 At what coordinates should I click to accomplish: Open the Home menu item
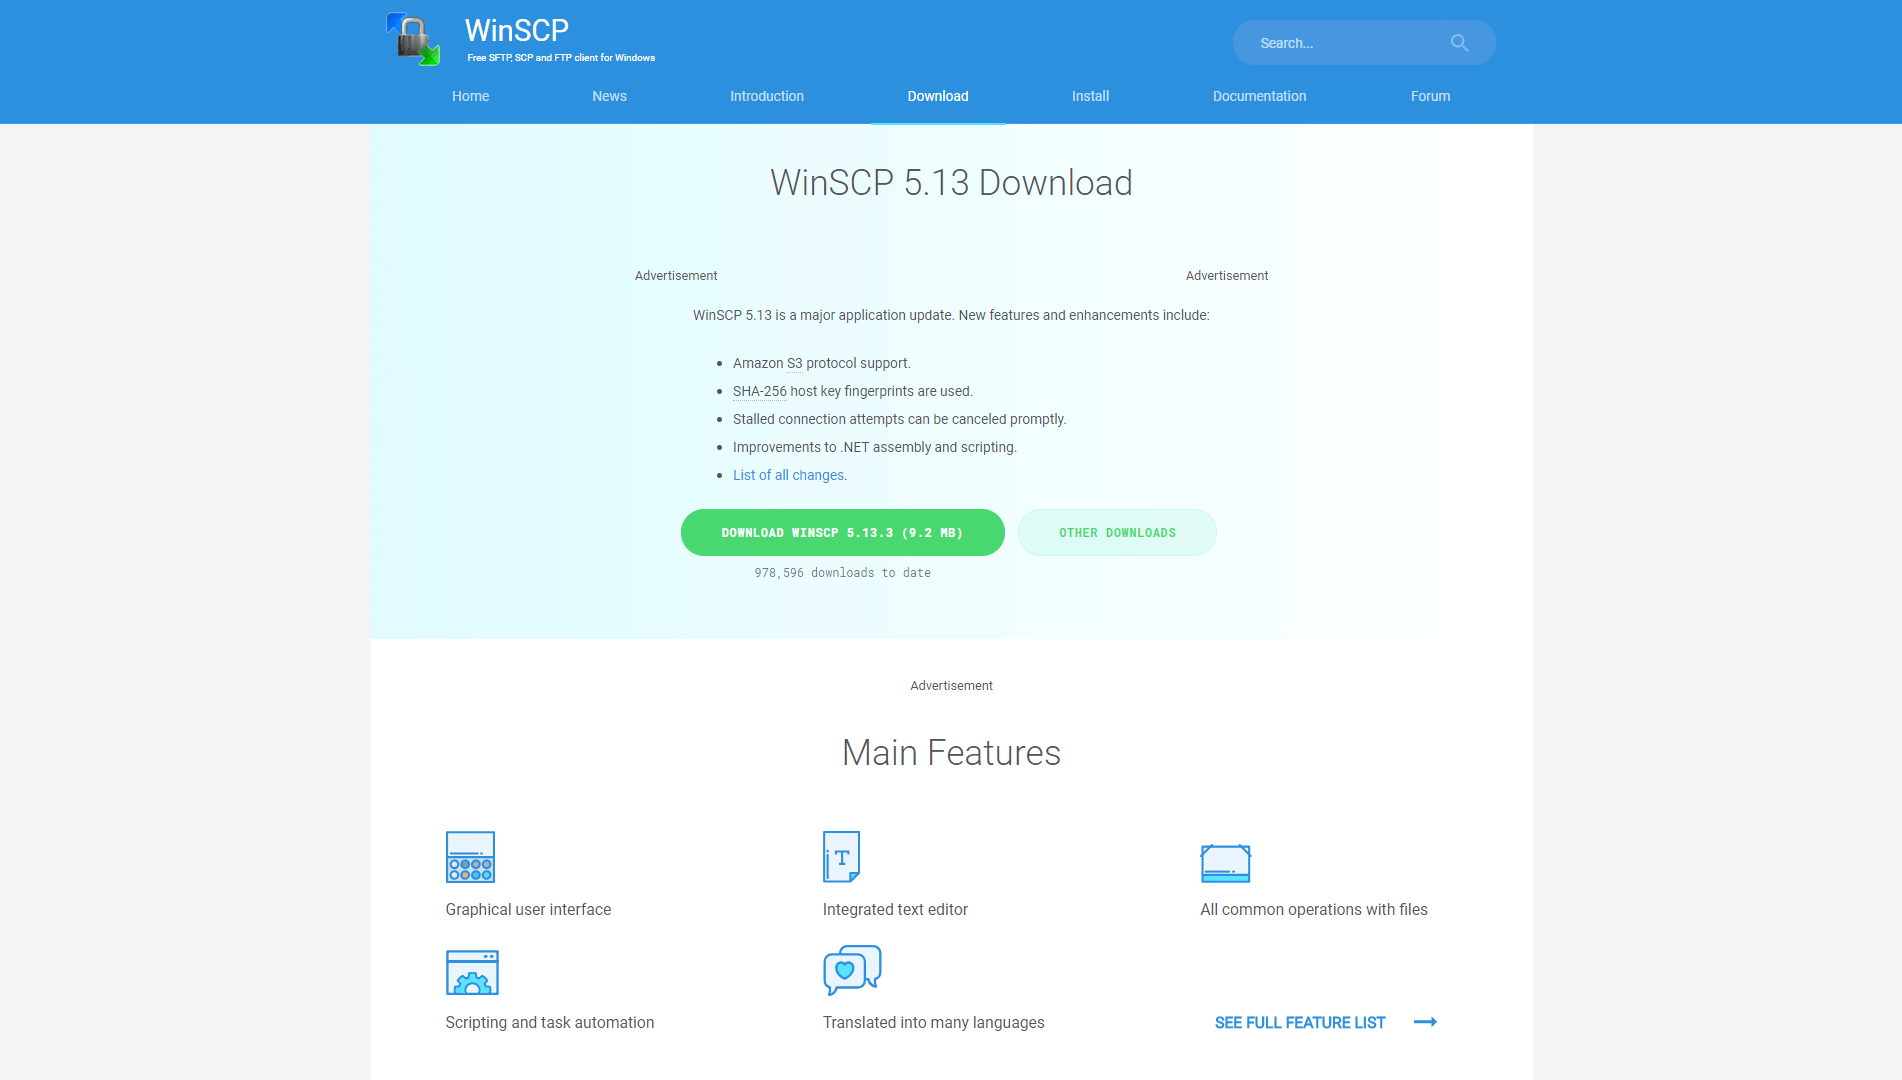[470, 96]
